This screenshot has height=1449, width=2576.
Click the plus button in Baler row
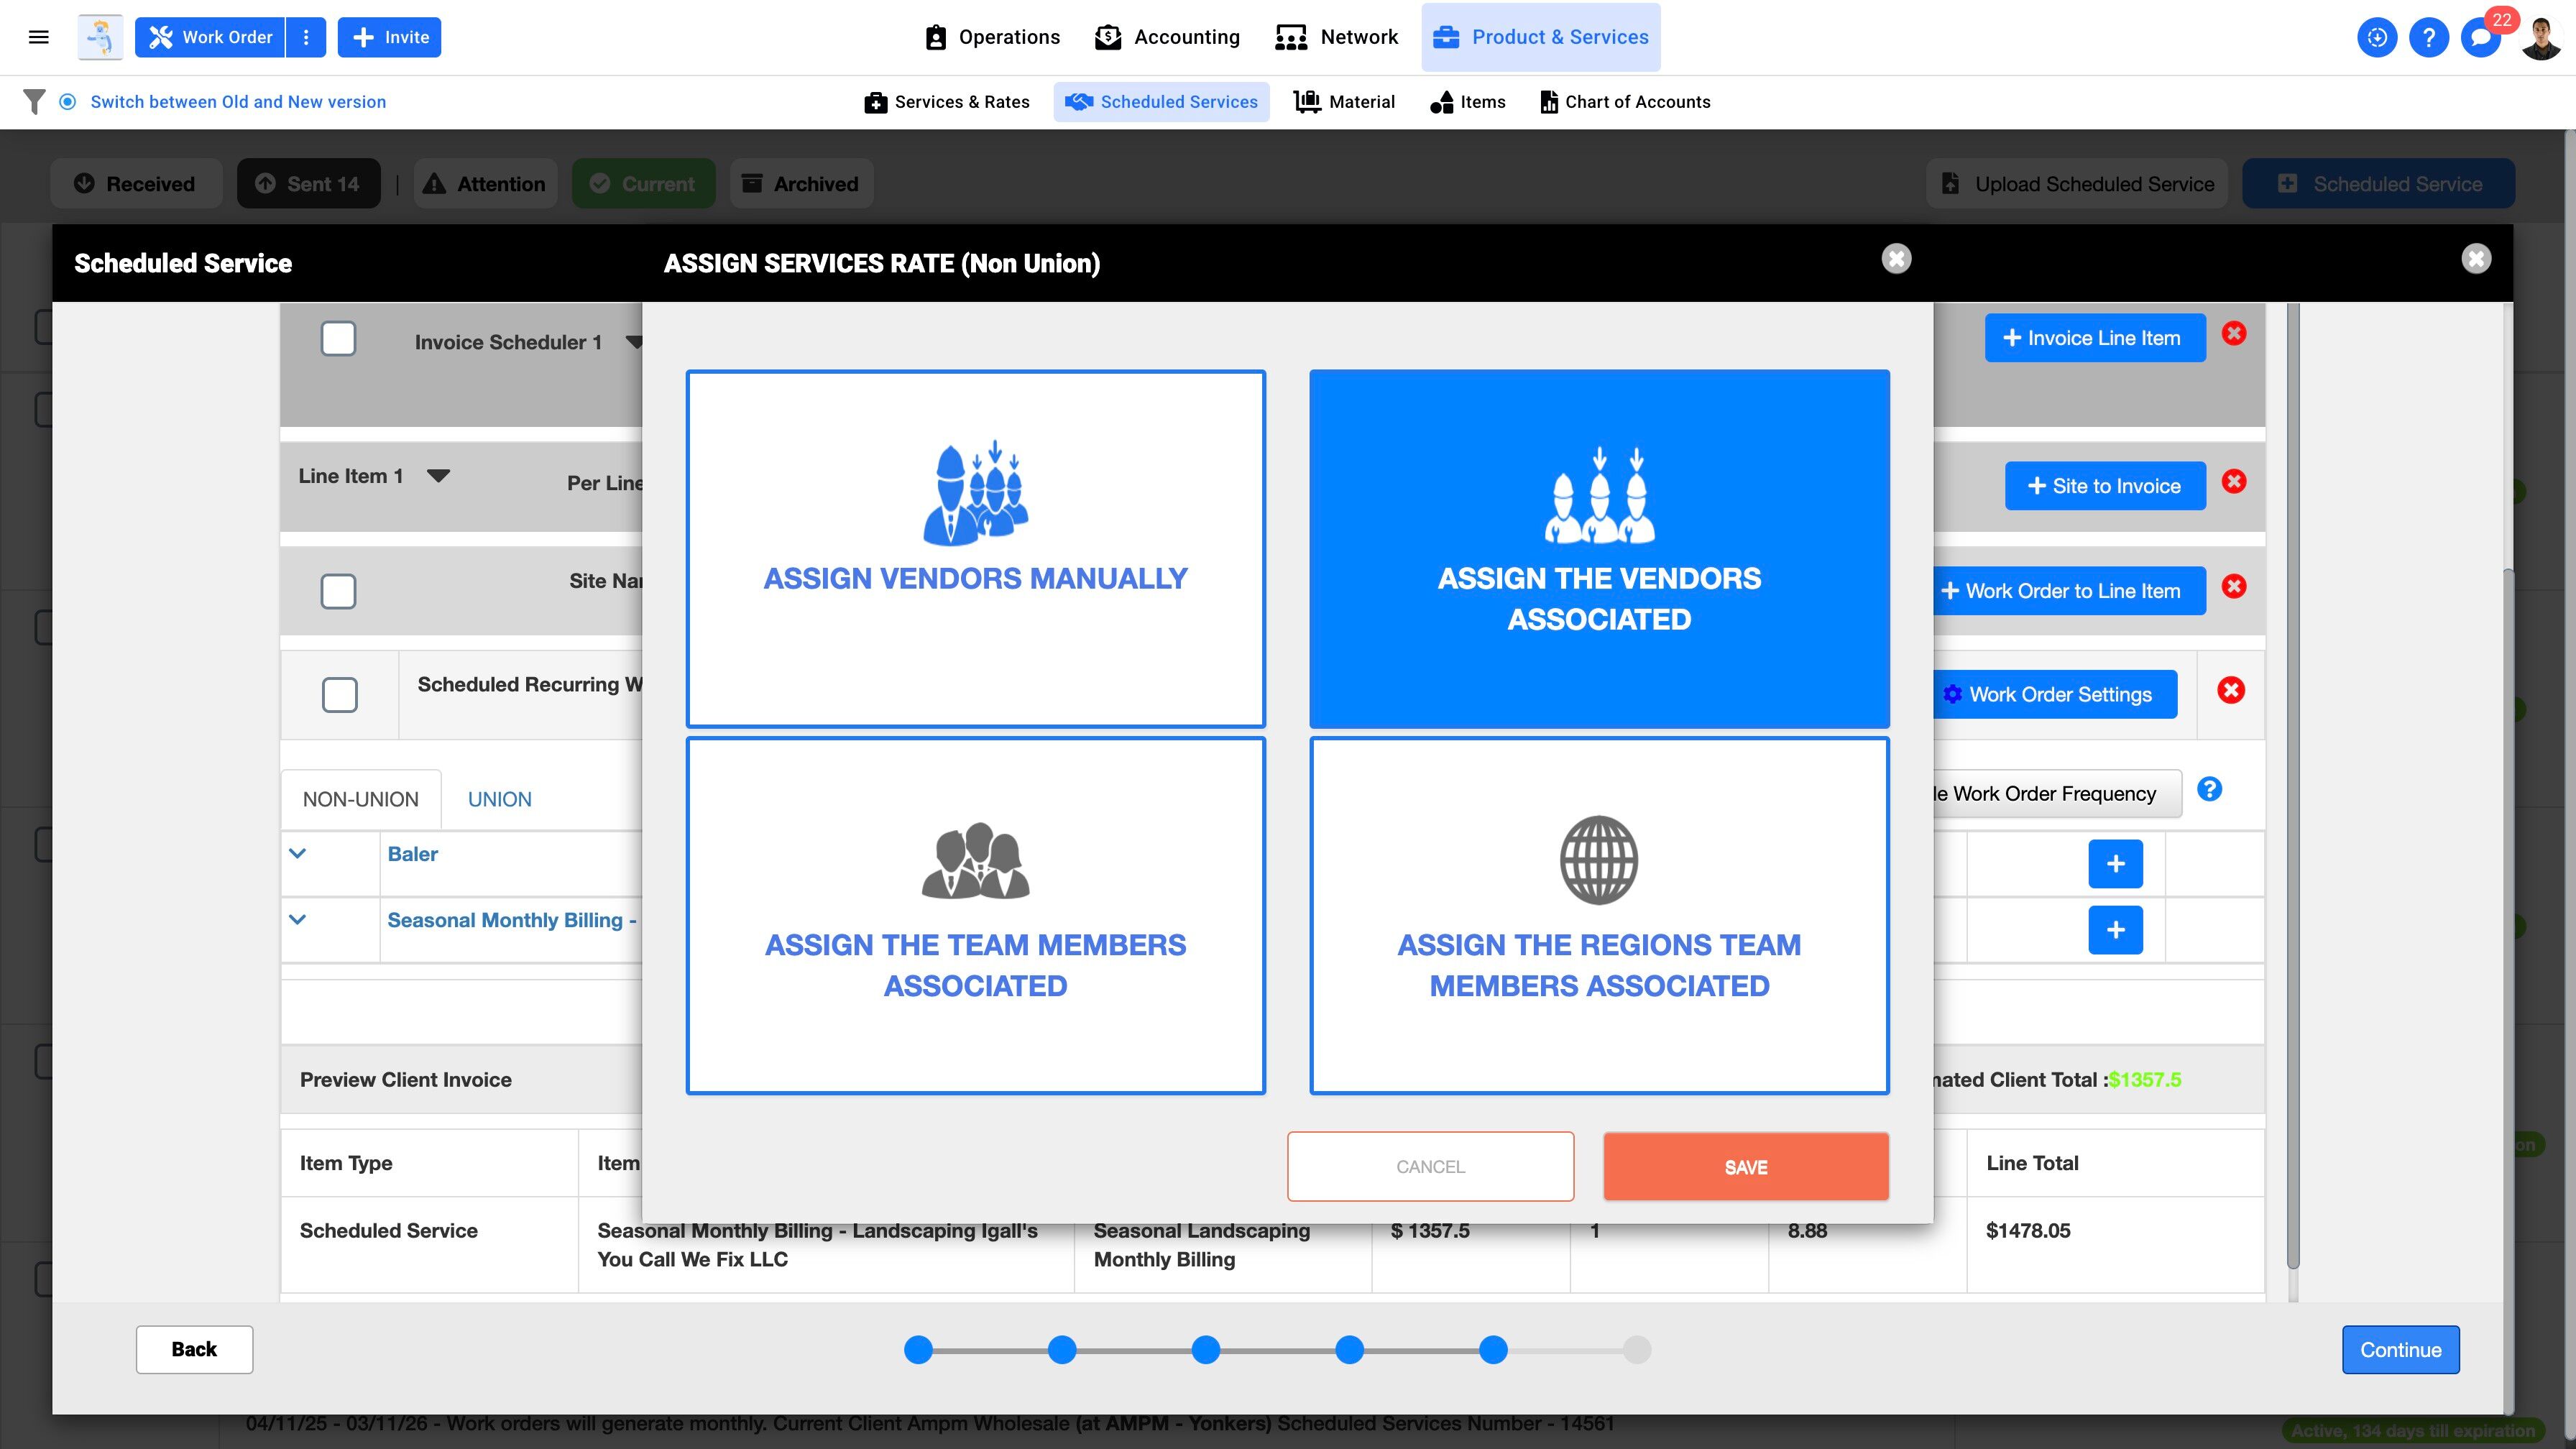pos(2115,864)
